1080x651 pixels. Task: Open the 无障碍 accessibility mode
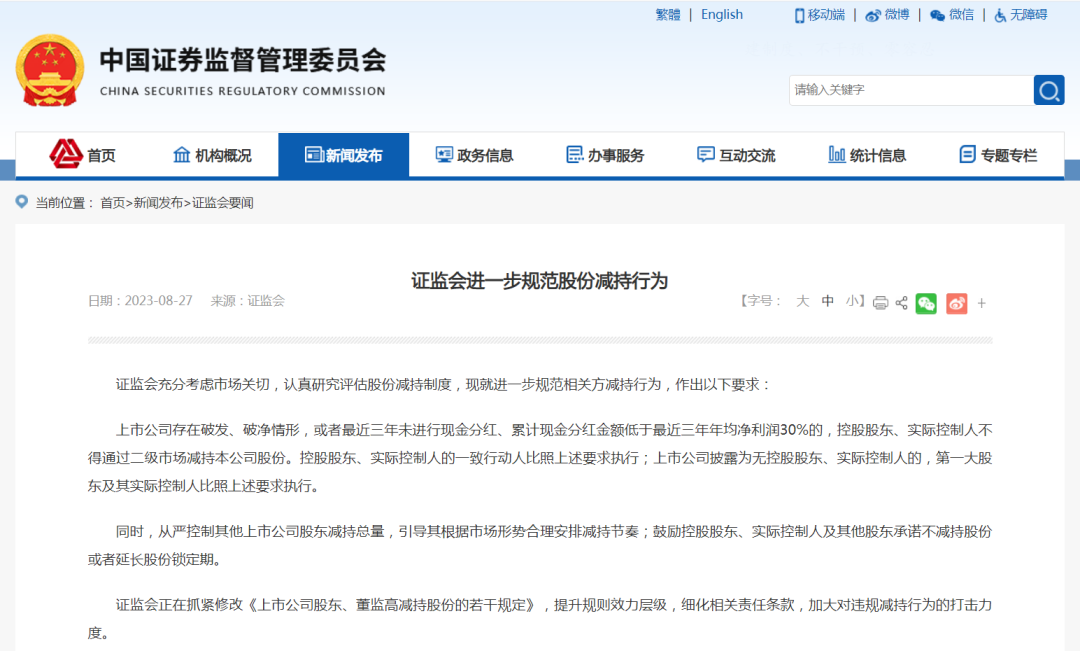click(1020, 15)
